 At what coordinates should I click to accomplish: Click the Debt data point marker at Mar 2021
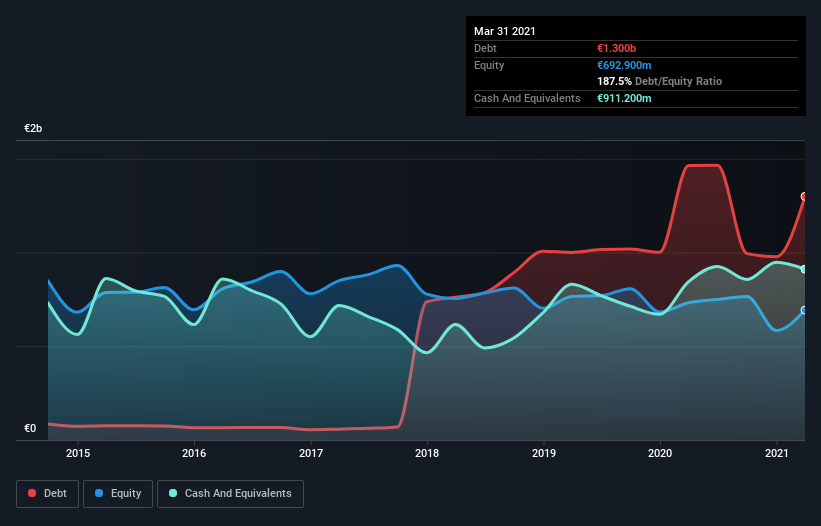point(804,196)
